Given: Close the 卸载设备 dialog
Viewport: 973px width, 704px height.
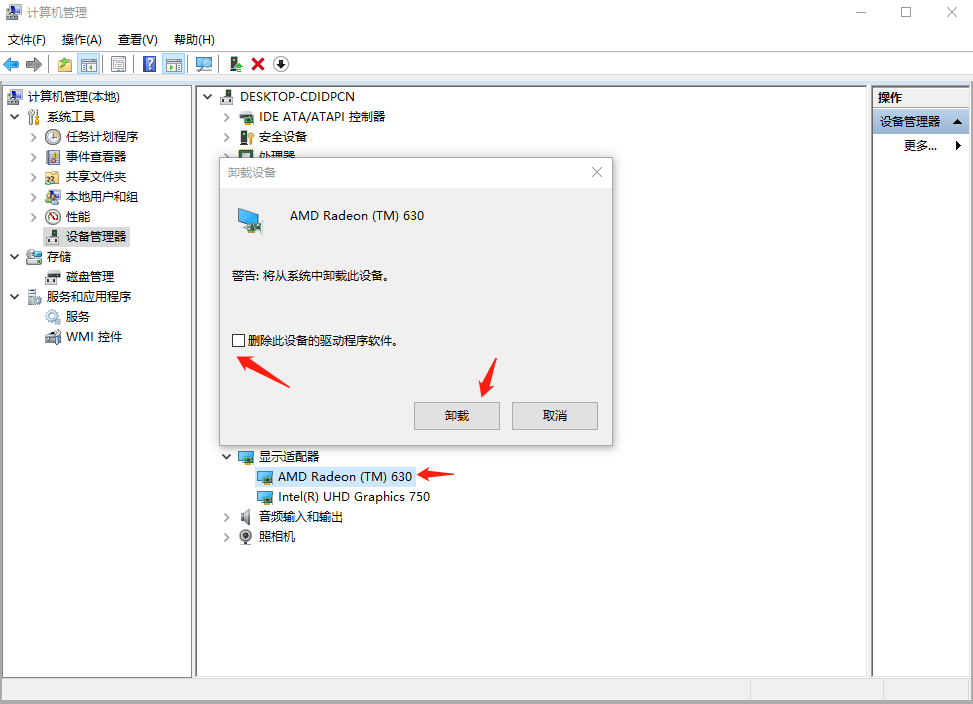Looking at the screenshot, I should click(x=597, y=172).
